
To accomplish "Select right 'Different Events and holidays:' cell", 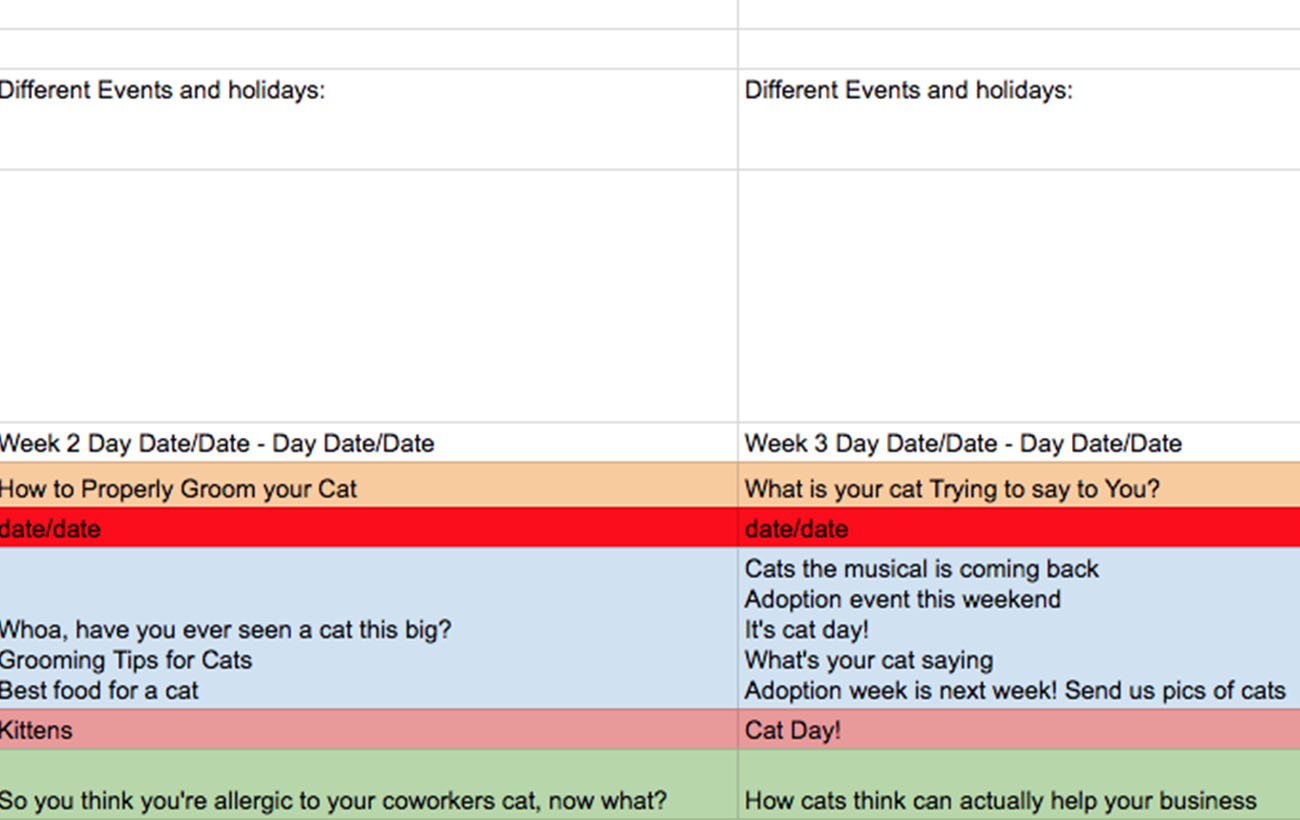I will pos(1019,119).
